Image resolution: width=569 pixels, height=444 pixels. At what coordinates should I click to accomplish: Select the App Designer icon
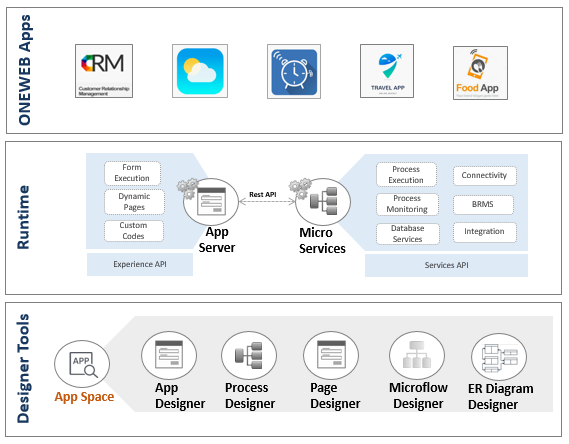[x=169, y=355]
